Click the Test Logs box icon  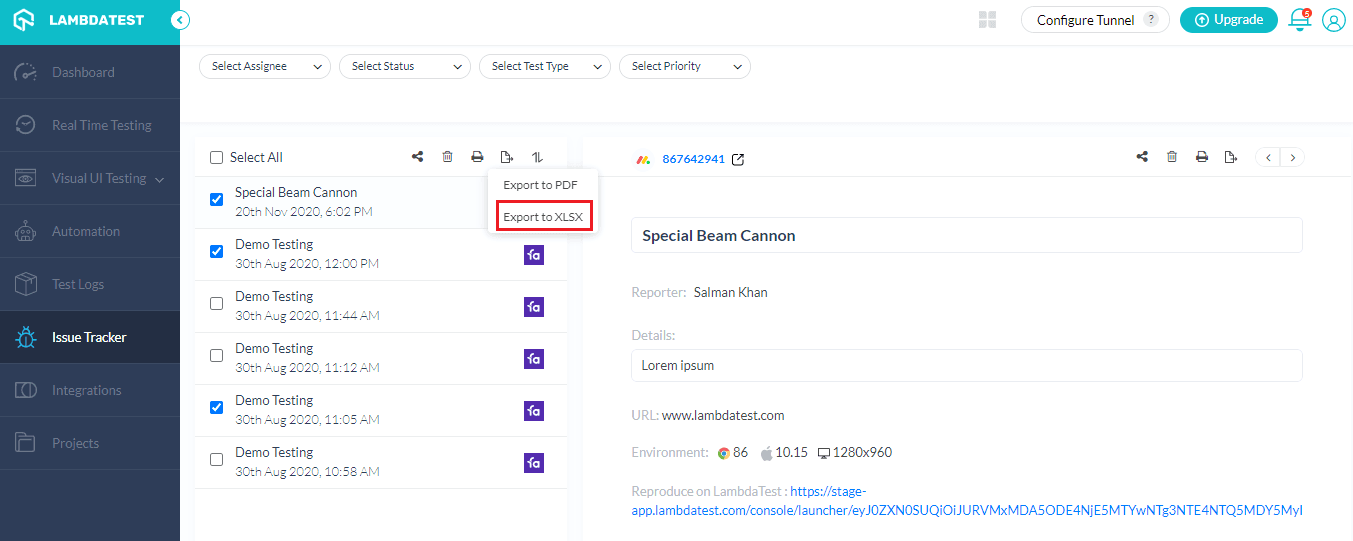click(x=26, y=284)
